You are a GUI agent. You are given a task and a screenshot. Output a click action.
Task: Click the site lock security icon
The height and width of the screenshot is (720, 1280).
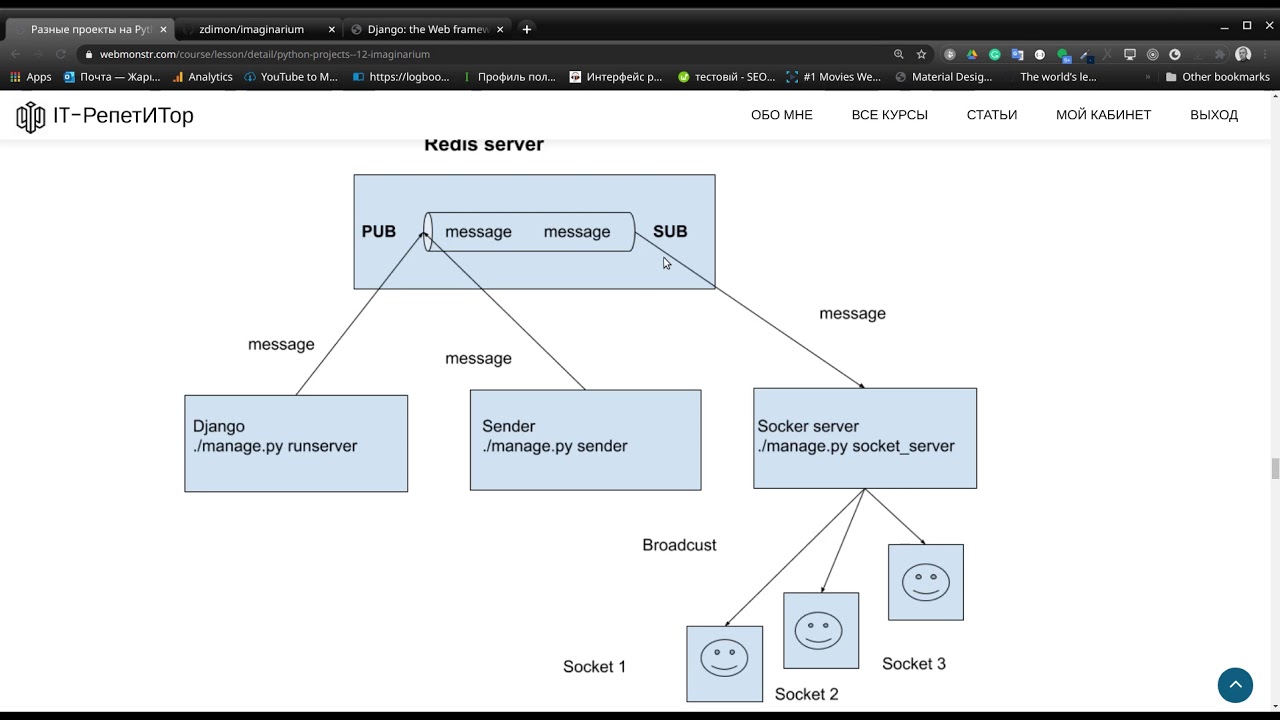coord(89,54)
